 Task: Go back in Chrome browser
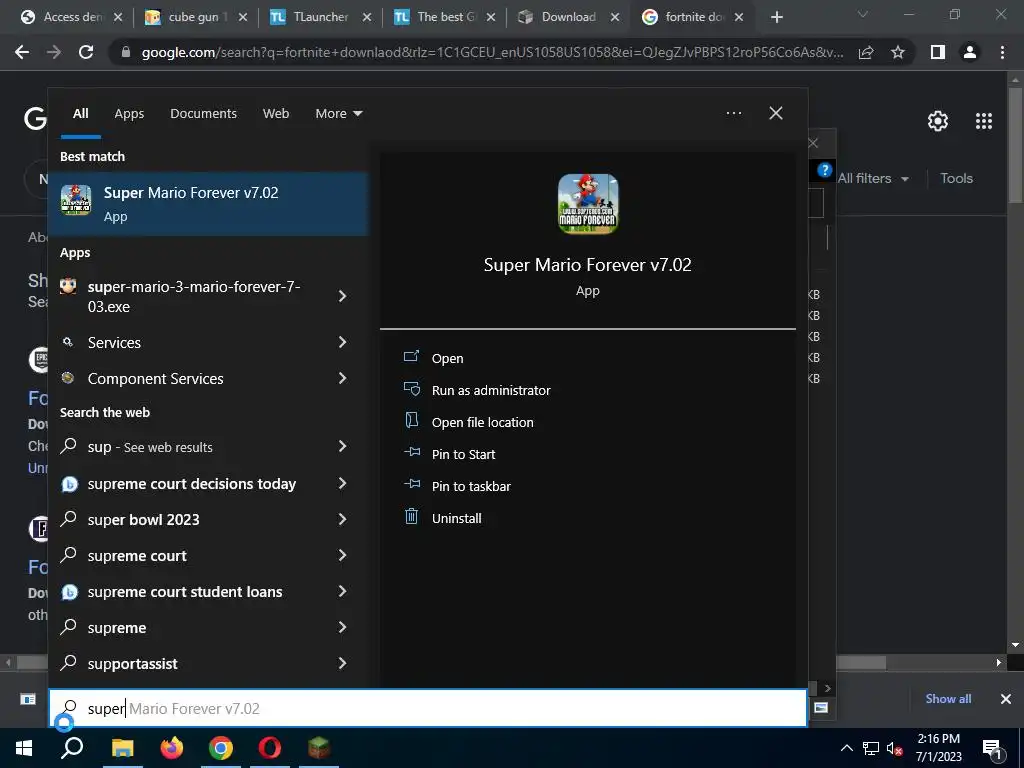(22, 52)
